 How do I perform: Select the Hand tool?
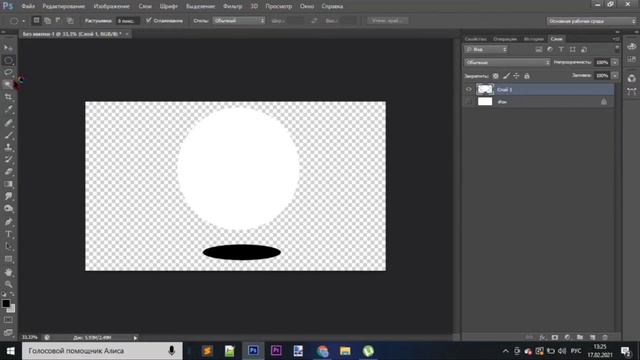pyautogui.click(x=8, y=272)
